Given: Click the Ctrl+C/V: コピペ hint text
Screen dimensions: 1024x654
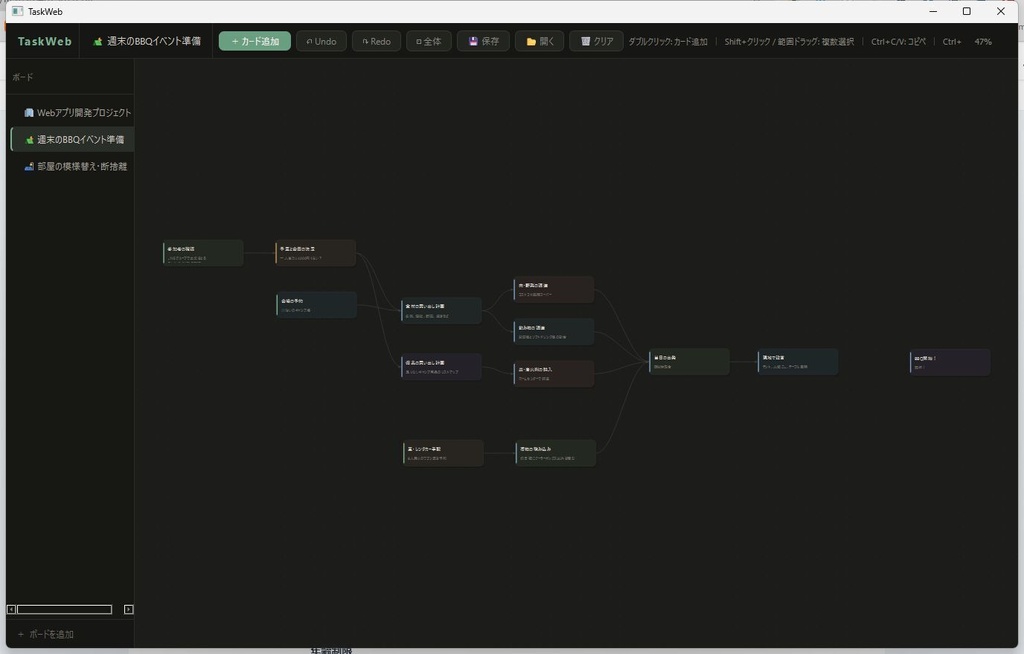Looking at the screenshot, I should [898, 41].
